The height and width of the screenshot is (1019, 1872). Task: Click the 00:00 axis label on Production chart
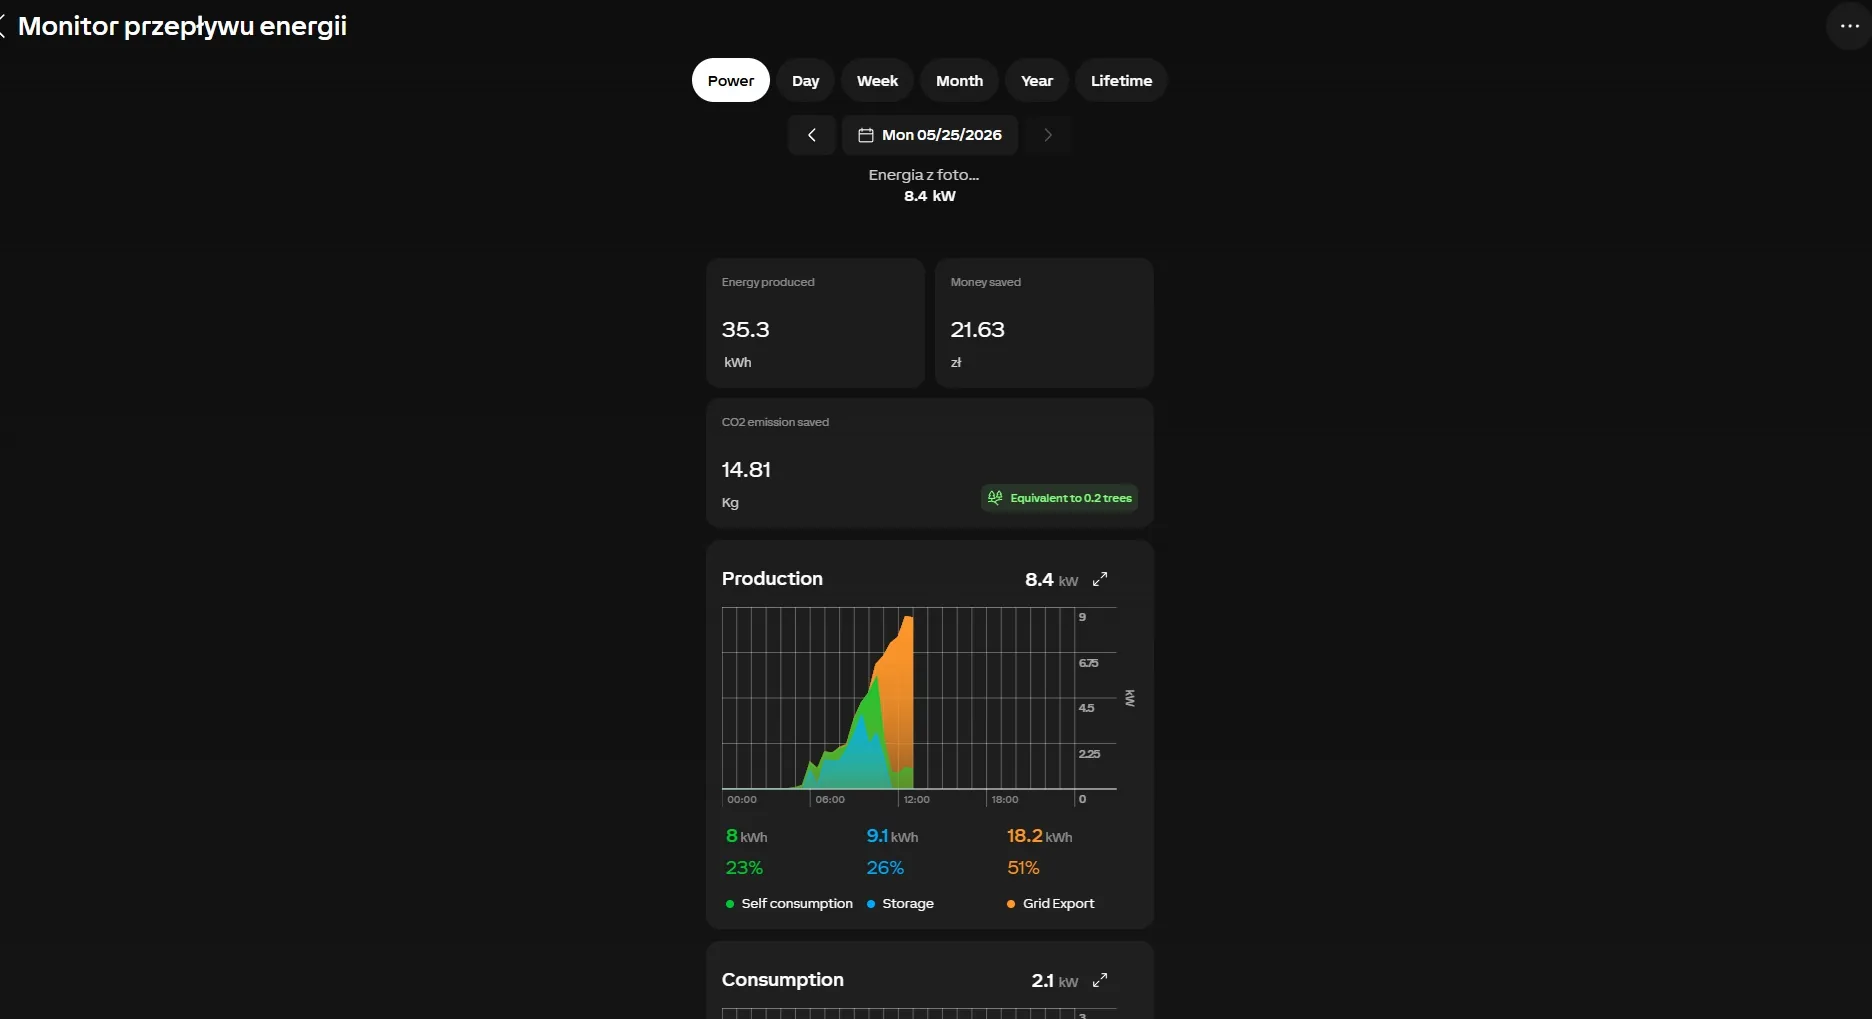coord(742,800)
